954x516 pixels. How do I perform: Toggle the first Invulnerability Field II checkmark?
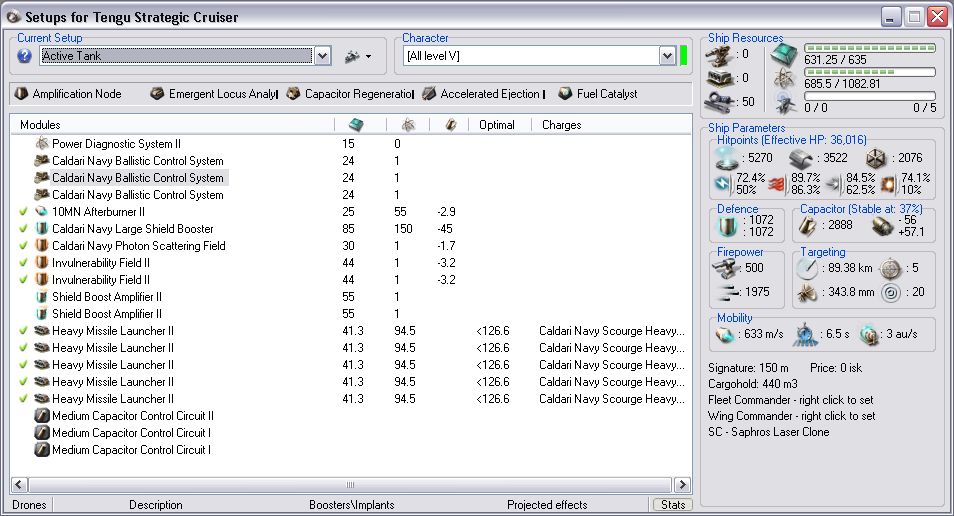pyautogui.click(x=23, y=263)
